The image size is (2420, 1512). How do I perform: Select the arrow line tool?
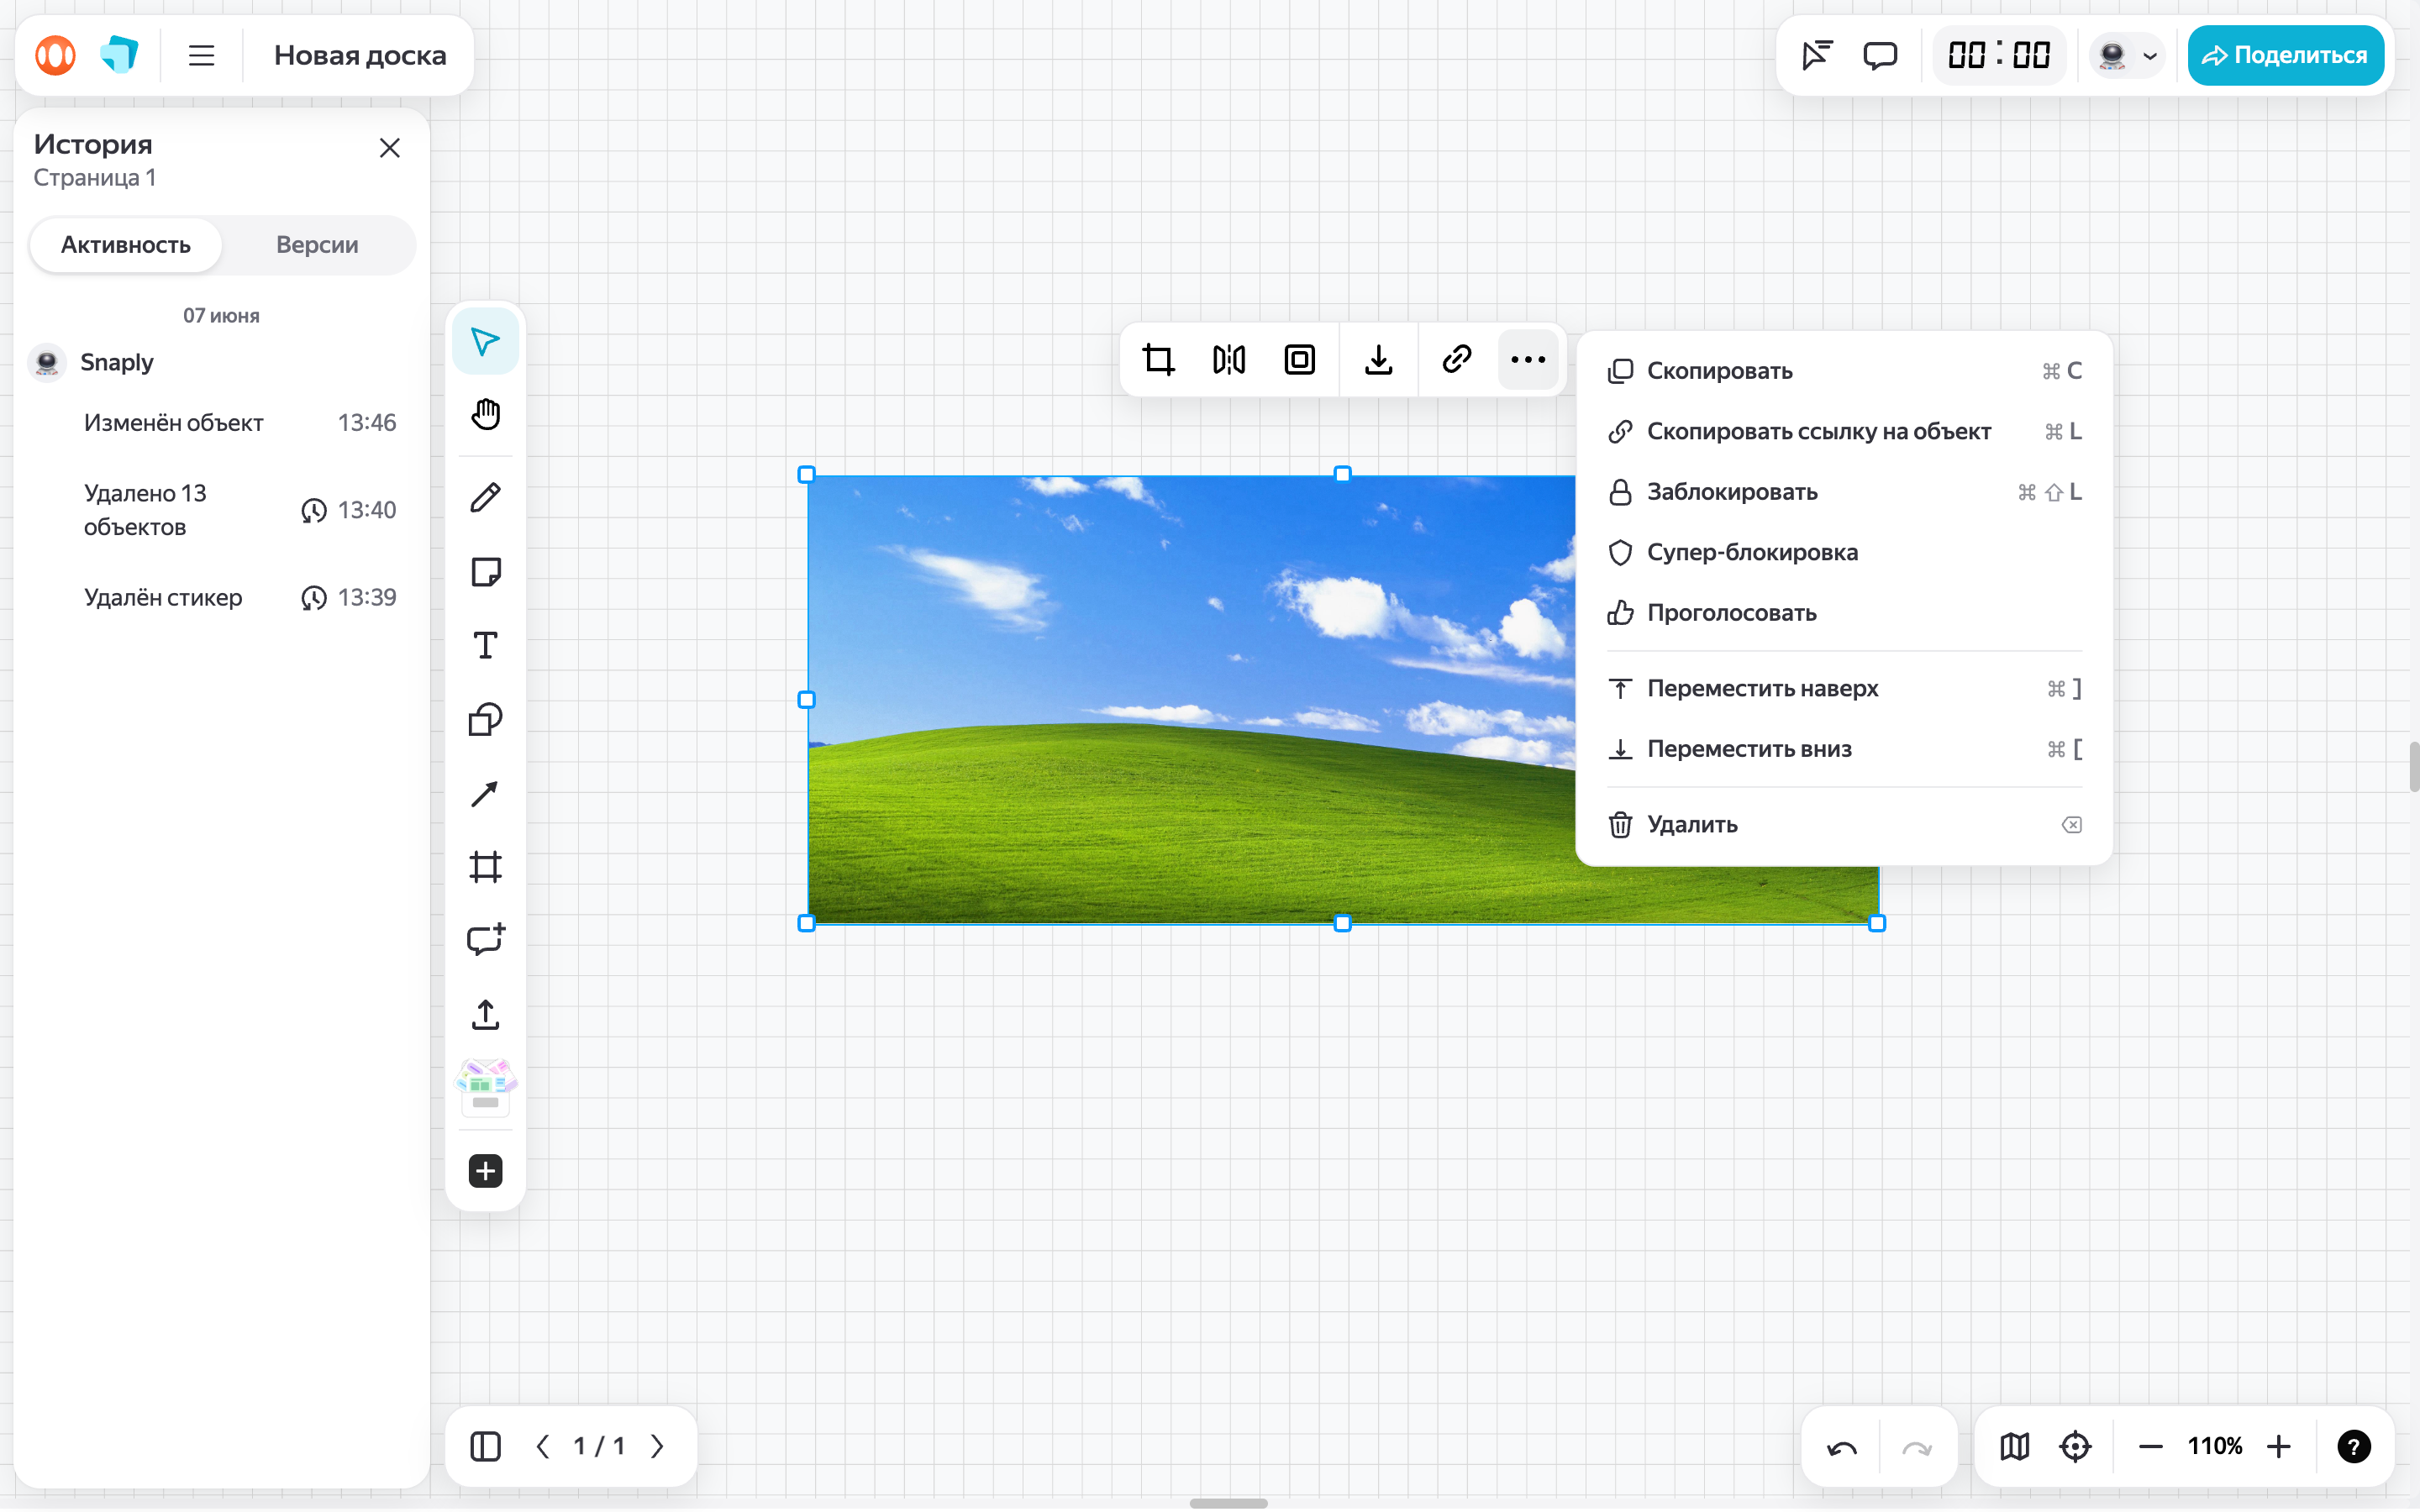pos(485,794)
